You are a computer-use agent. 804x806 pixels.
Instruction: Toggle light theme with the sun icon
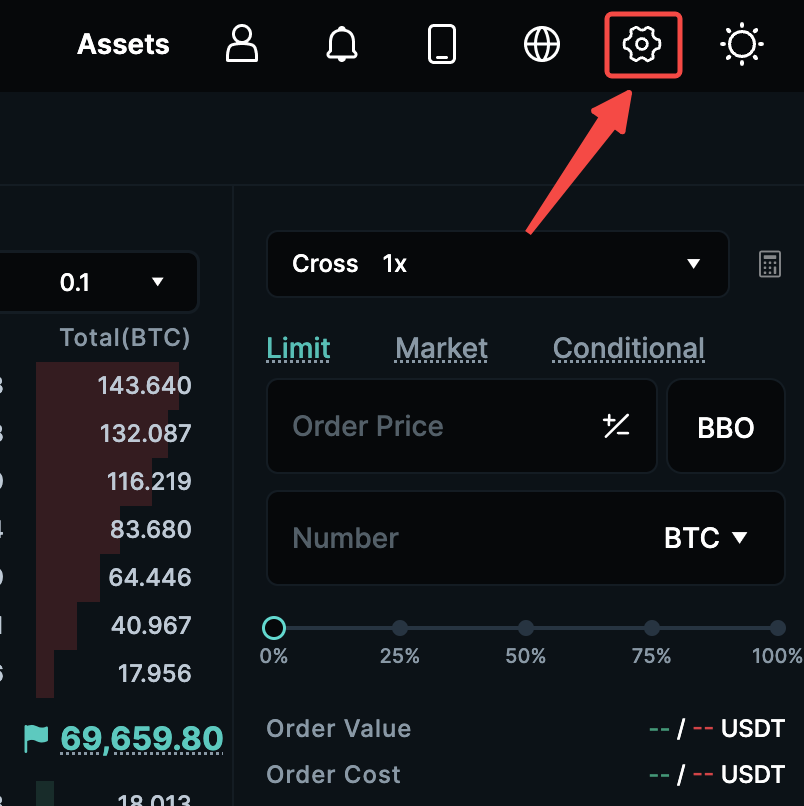coord(741,43)
